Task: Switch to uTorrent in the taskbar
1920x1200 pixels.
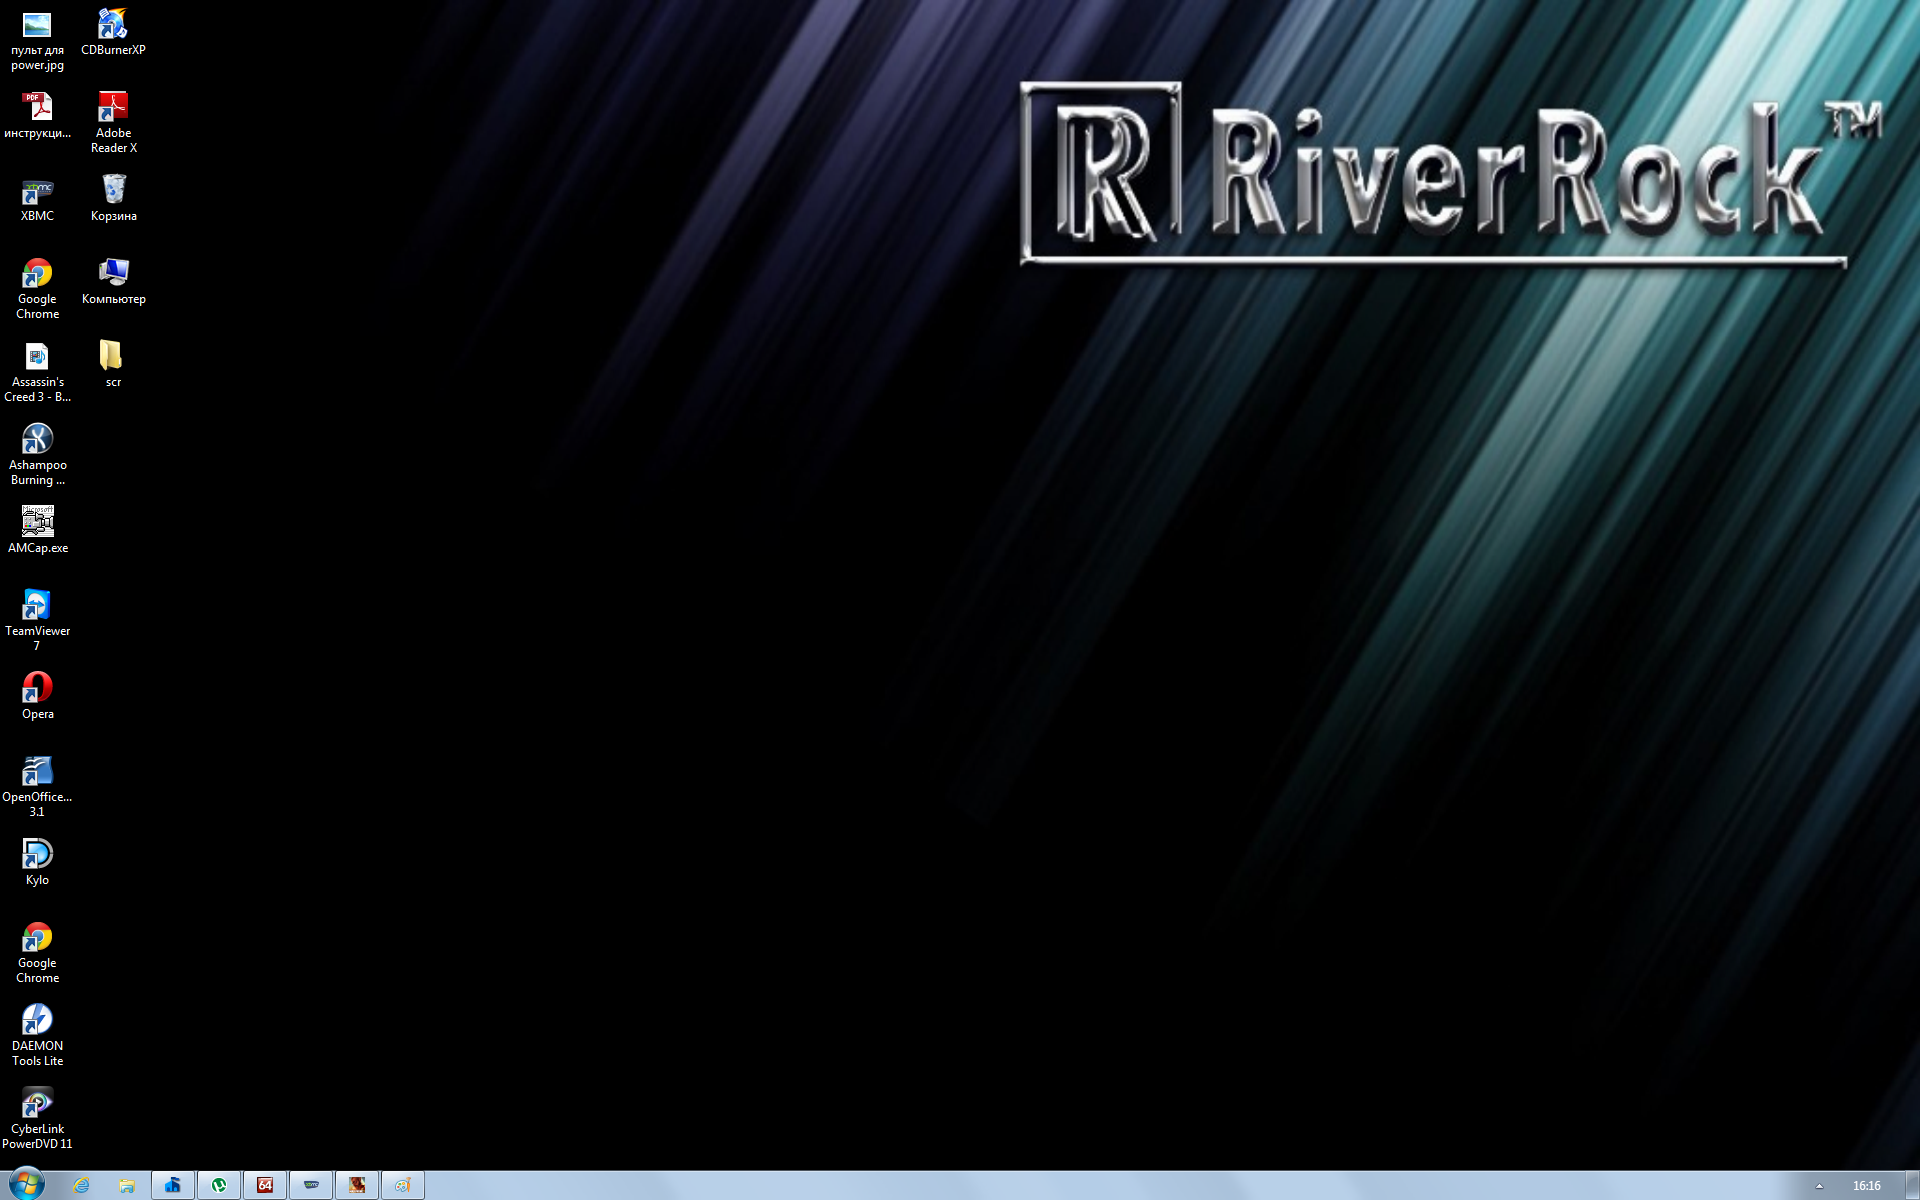Action: click(x=219, y=1185)
